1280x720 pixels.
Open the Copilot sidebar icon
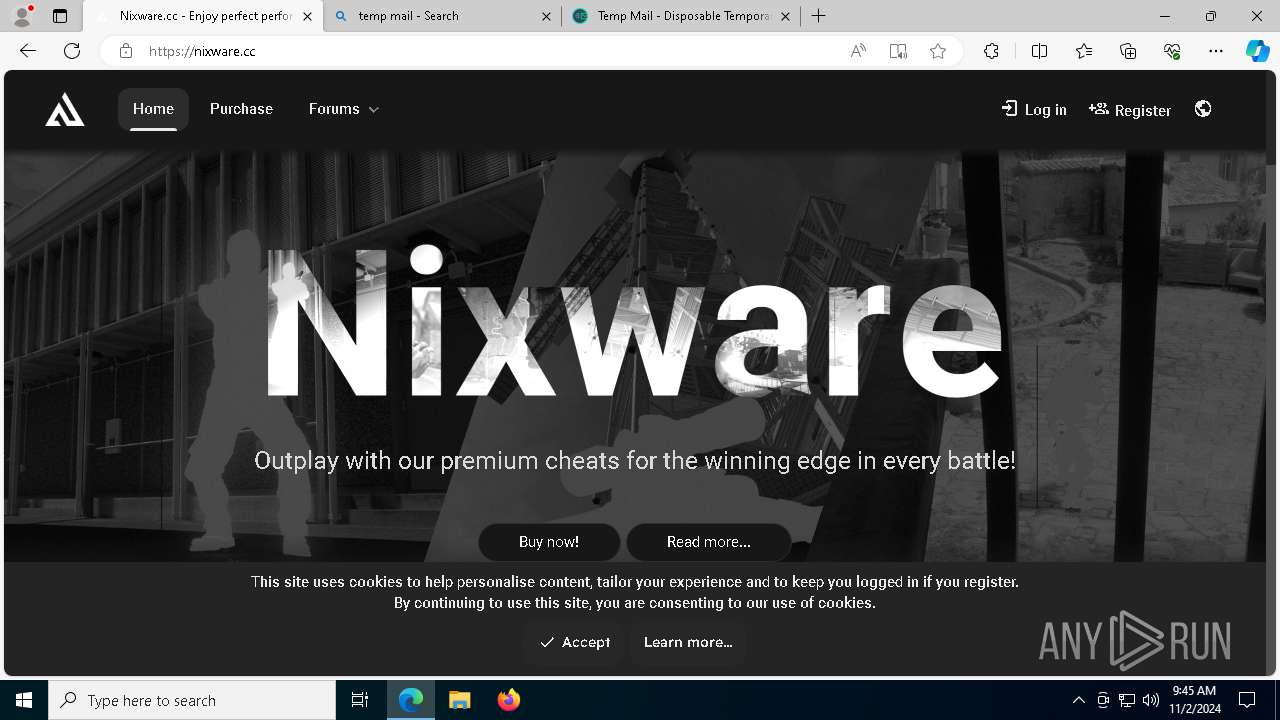tap(1258, 51)
